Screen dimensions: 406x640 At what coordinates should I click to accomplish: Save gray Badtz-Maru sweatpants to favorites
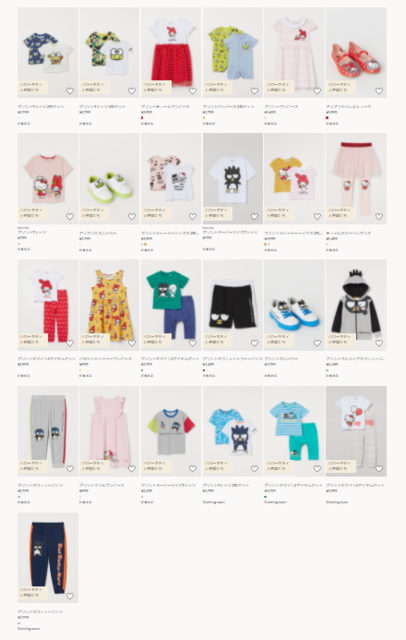click(x=70, y=469)
